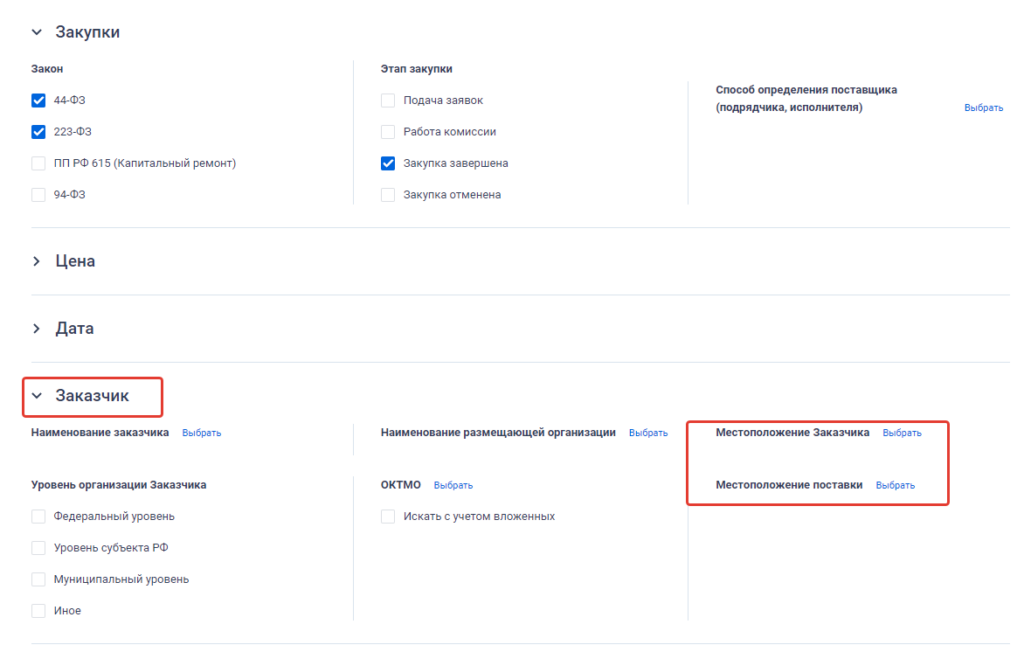Click Выбрать for Способ определения поставщика
1024x645 pixels.
point(983,107)
